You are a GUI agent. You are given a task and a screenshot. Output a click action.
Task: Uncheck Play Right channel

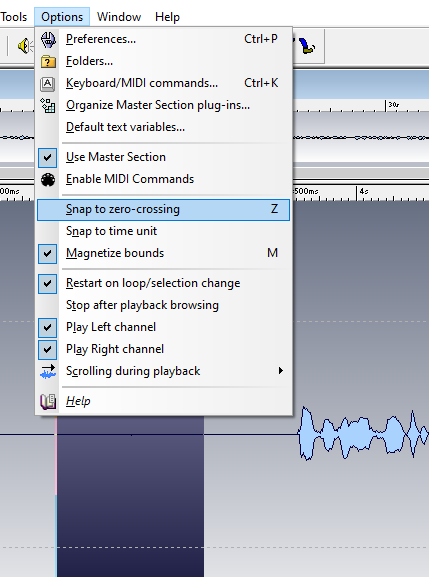[x=163, y=350]
